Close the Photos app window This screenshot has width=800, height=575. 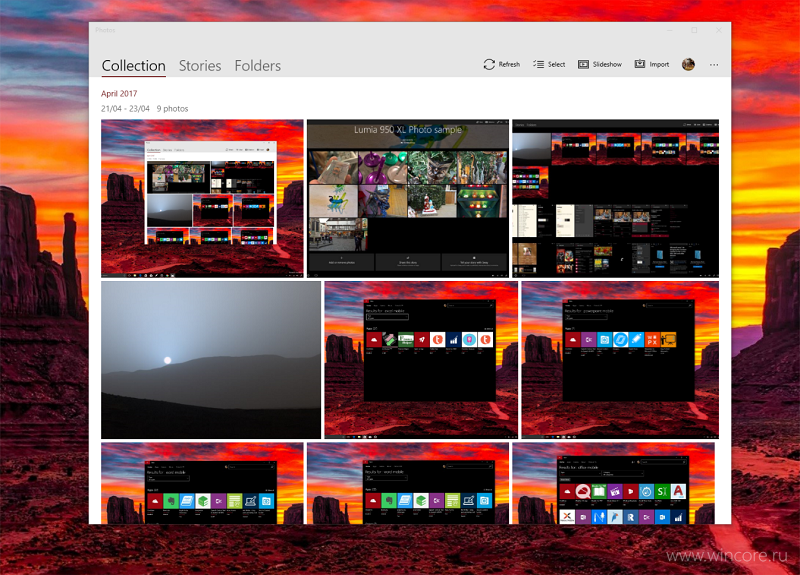pos(718,31)
